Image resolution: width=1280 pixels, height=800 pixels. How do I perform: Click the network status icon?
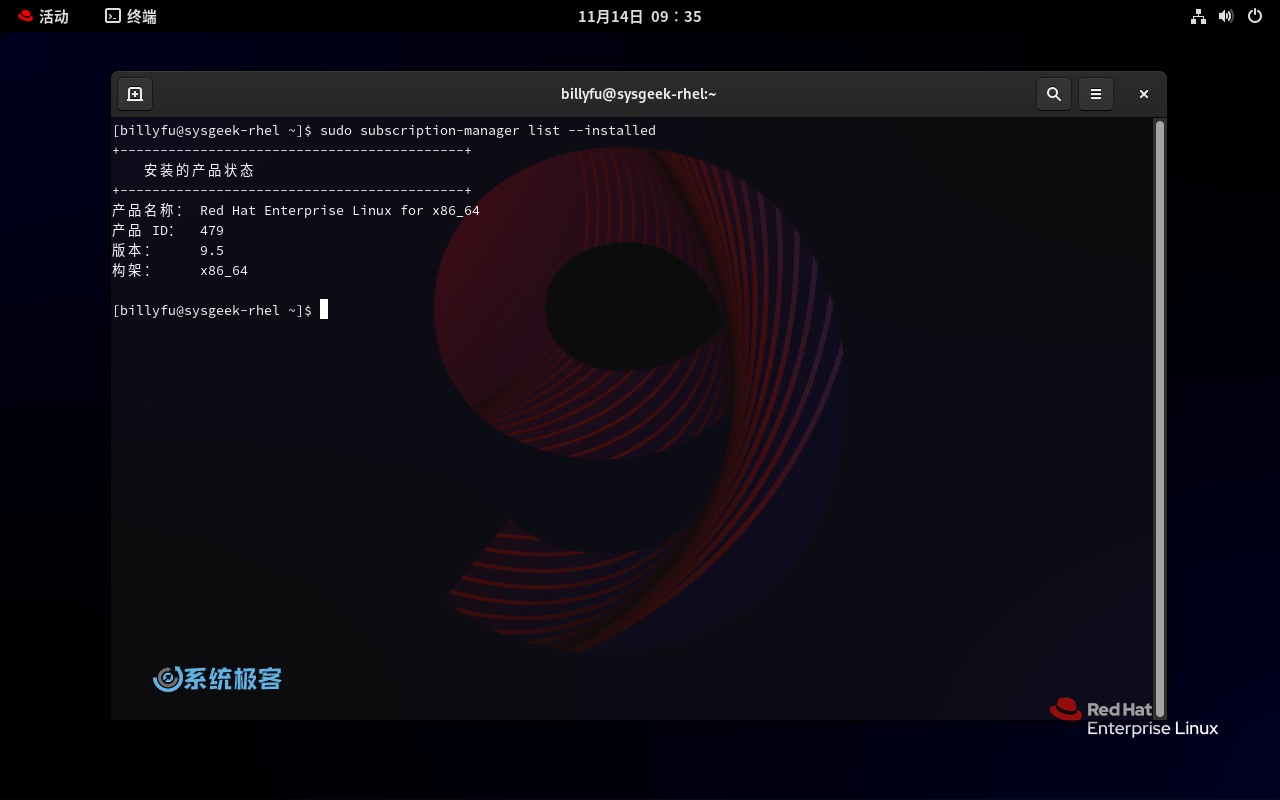point(1198,16)
